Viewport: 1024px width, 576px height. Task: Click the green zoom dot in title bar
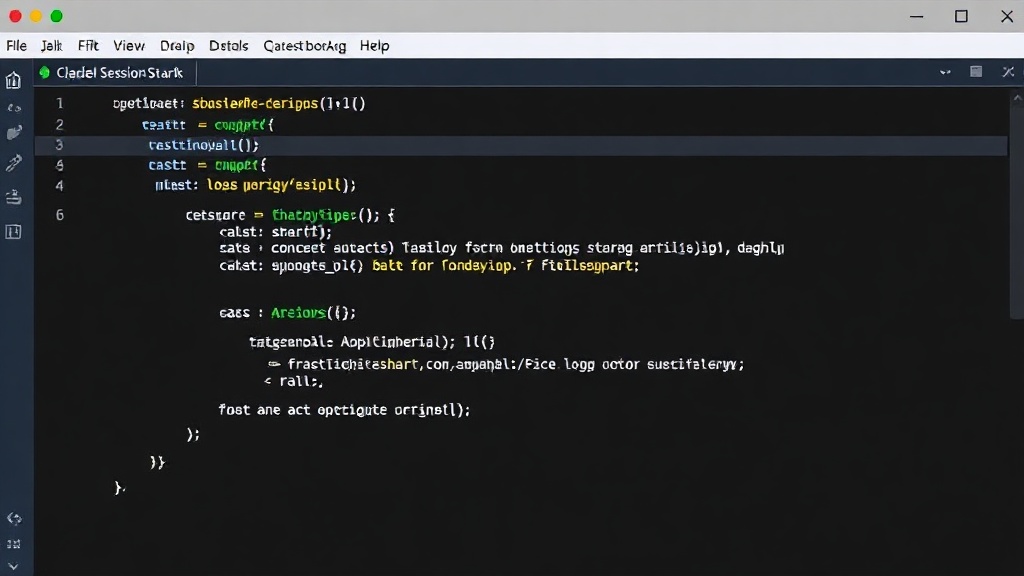coord(57,16)
